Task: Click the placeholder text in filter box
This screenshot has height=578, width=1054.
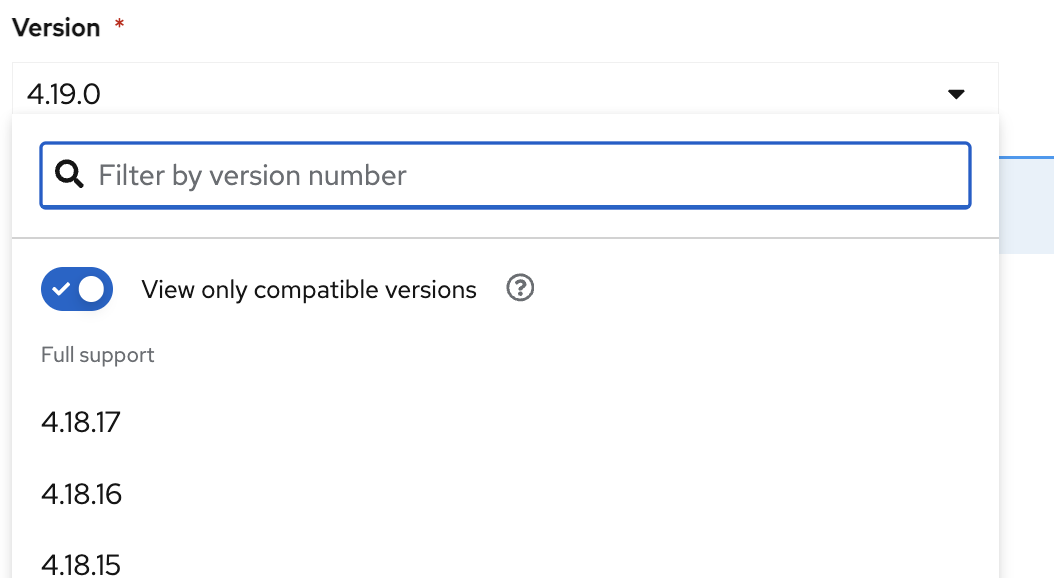Action: [x=252, y=176]
